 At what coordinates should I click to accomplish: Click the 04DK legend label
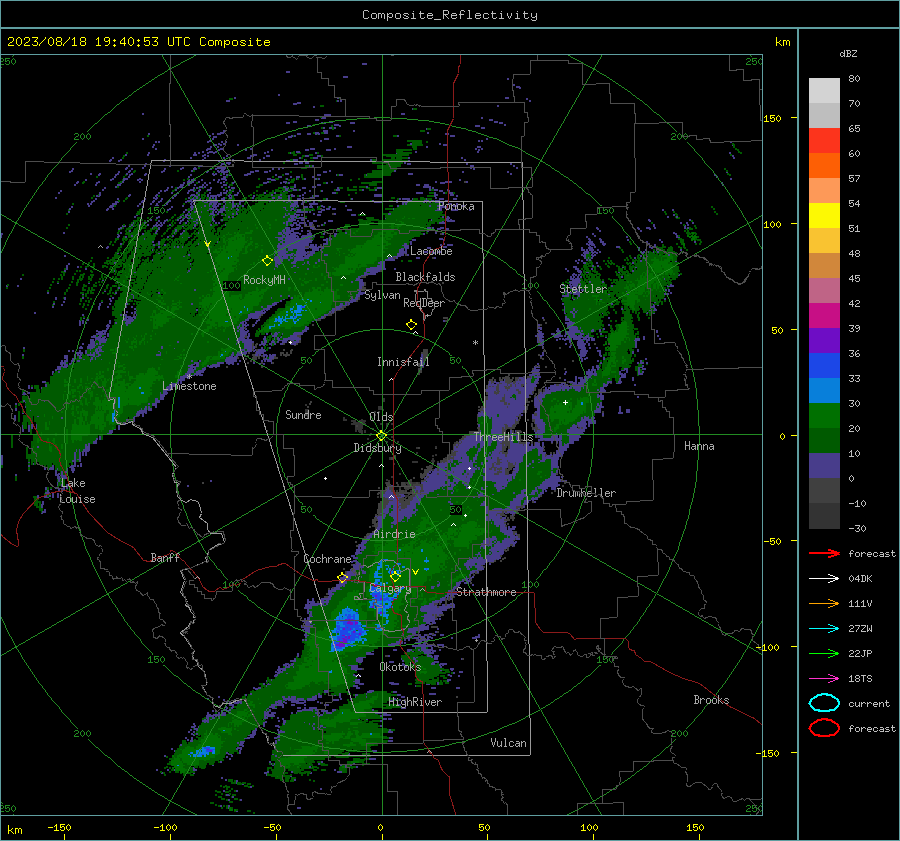point(860,579)
